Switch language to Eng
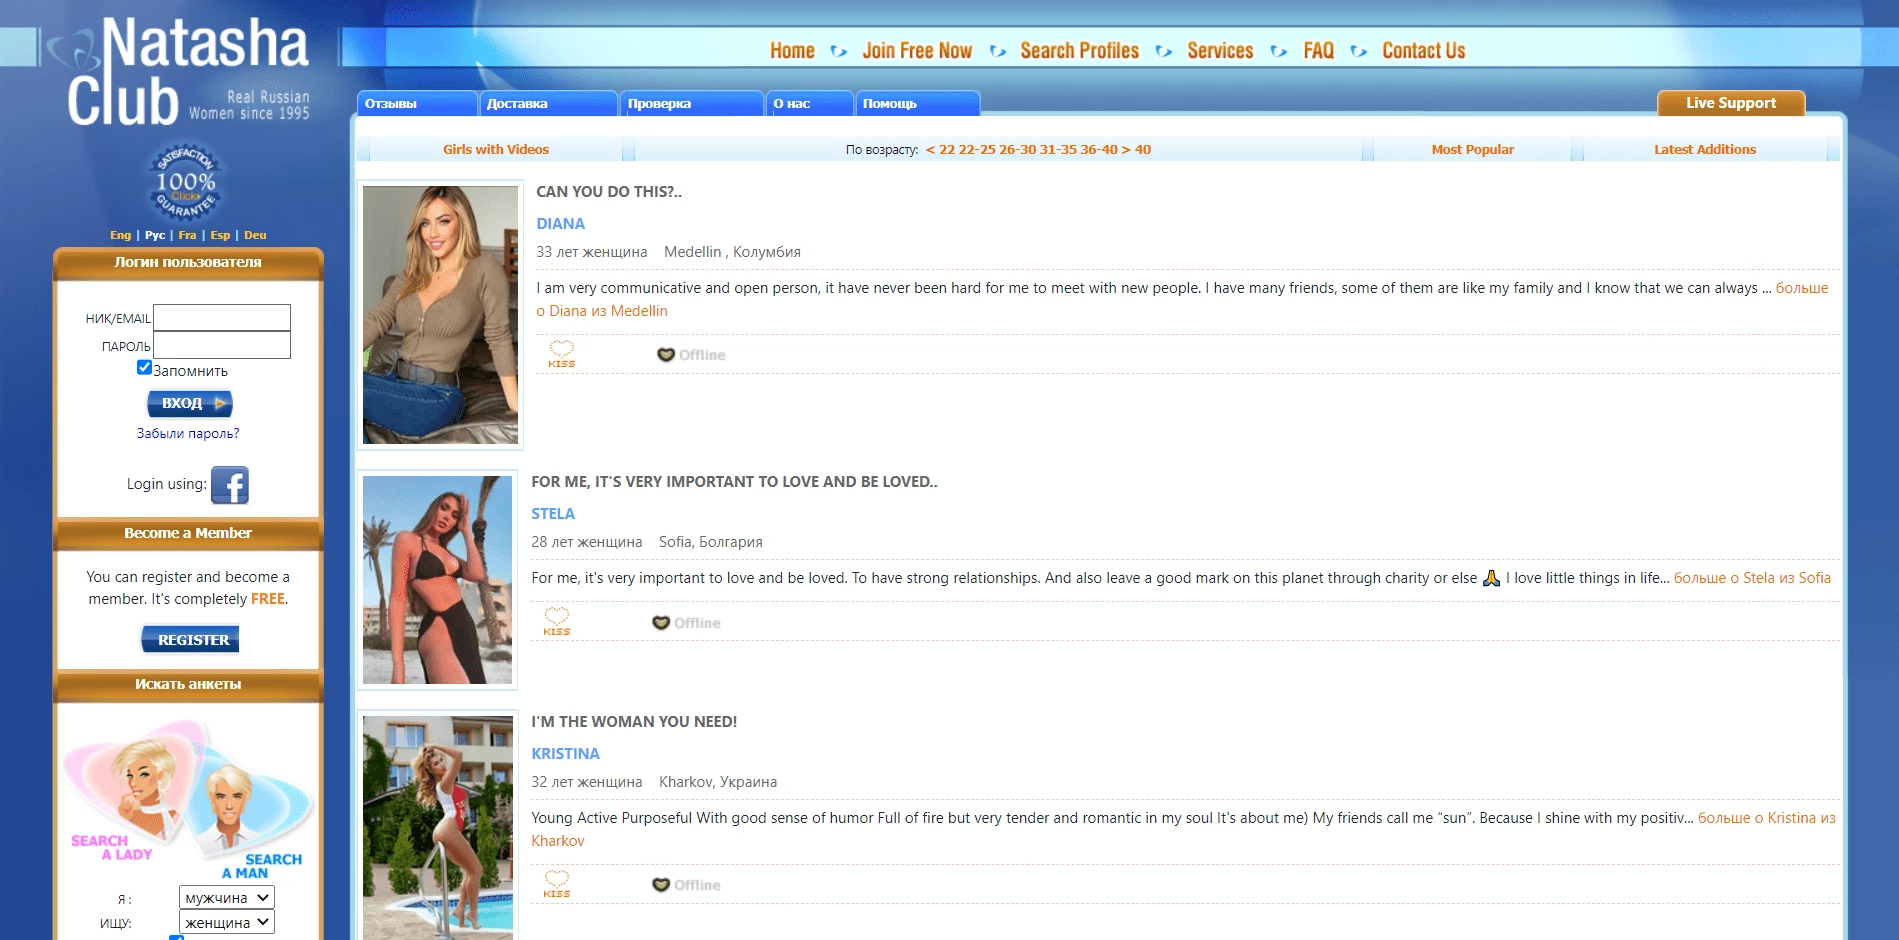The width and height of the screenshot is (1899, 940). pyautogui.click(x=120, y=235)
